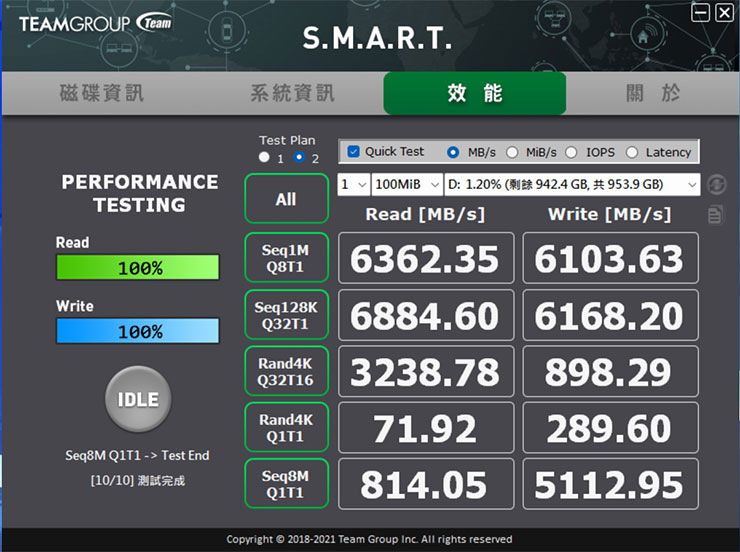Start the Rand4K Q32T16 test
The width and height of the screenshot is (740, 552).
coord(286,371)
